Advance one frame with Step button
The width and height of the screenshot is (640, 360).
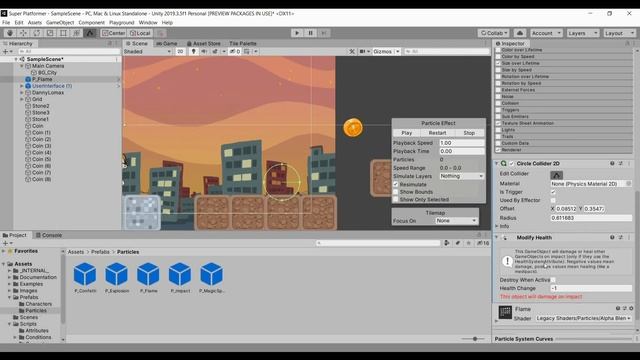pos(324,33)
